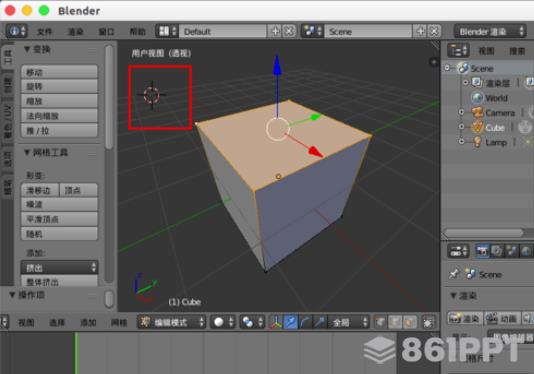This screenshot has width=534, height=374.
Task: Click the 平滑顶点 button
Action: (x=60, y=219)
